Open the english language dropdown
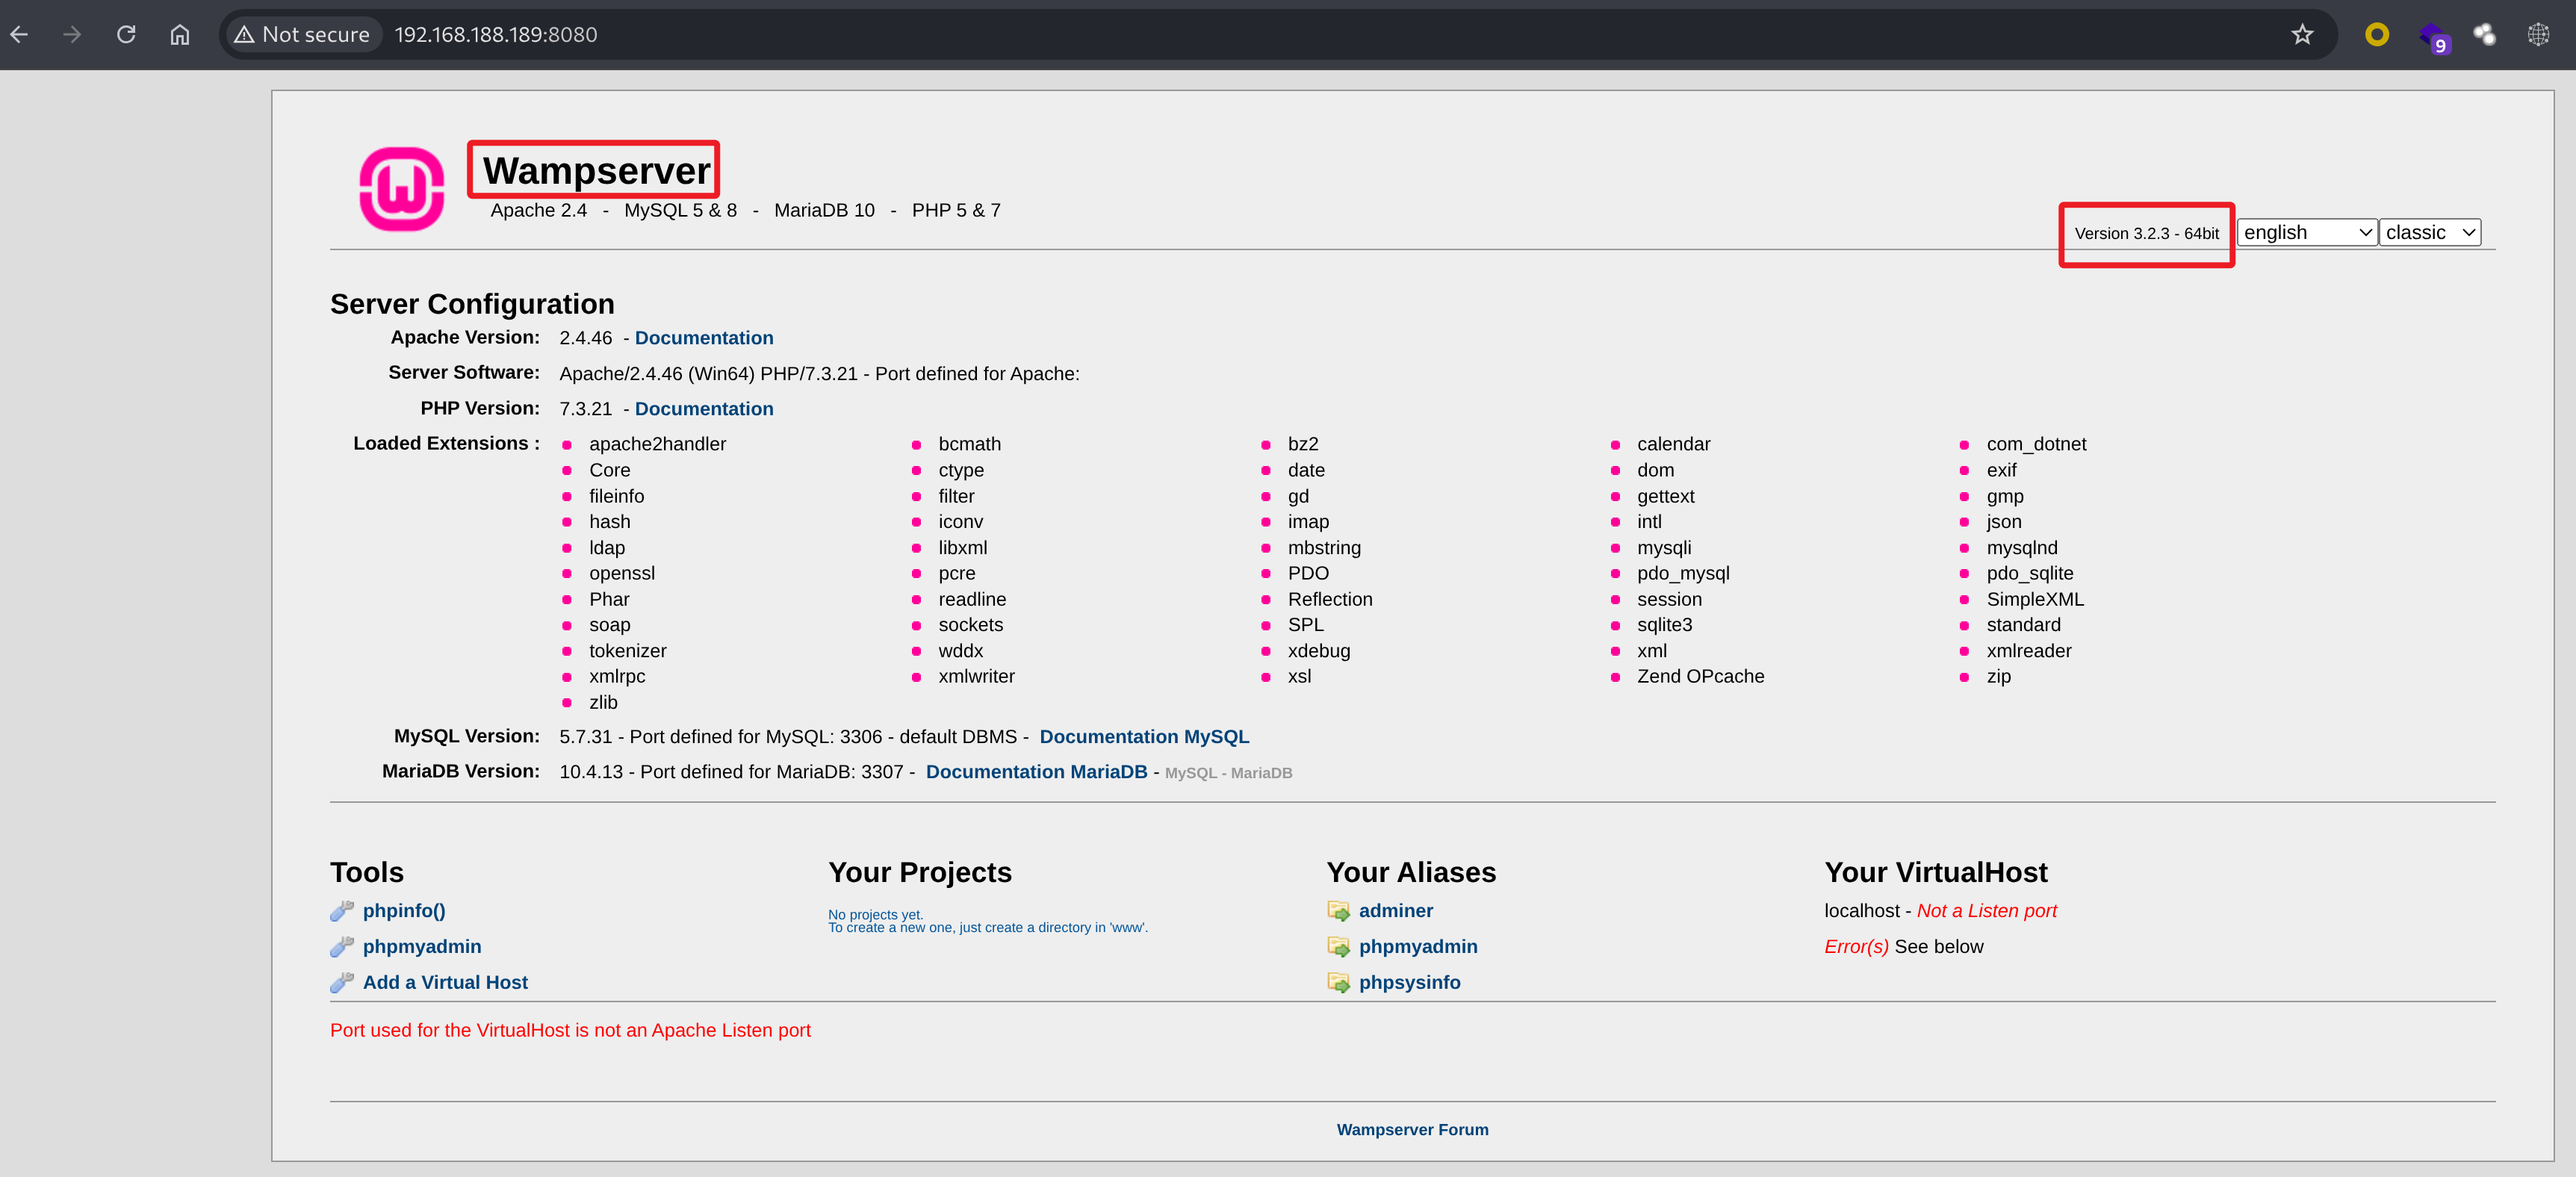The height and width of the screenshot is (1177, 2576). coord(2306,233)
